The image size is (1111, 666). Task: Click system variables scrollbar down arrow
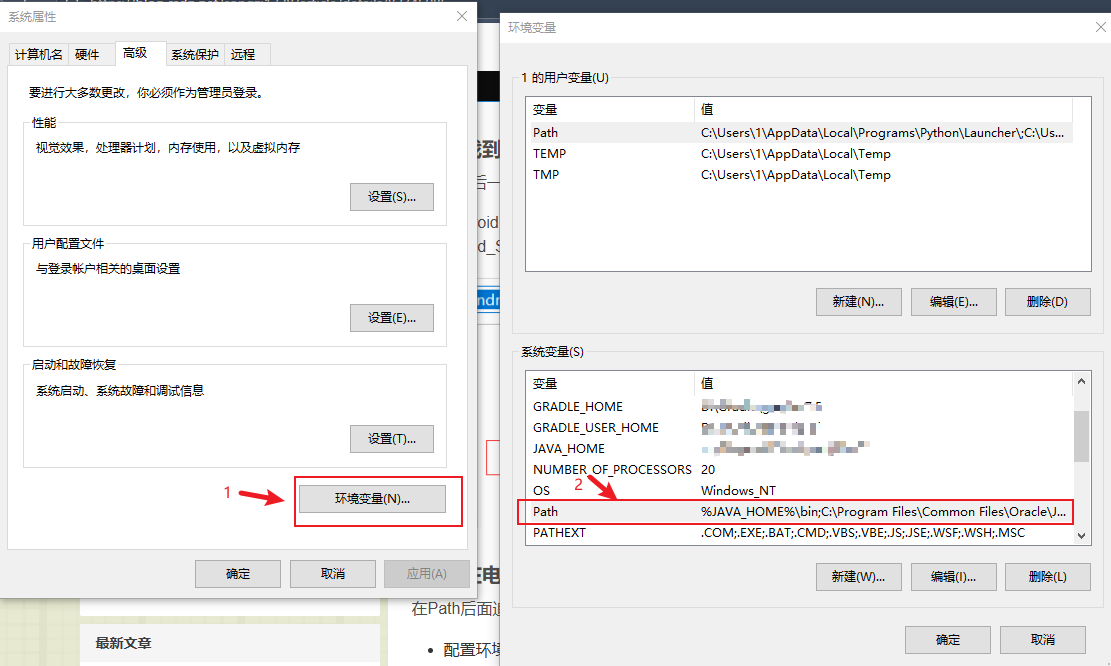1081,536
